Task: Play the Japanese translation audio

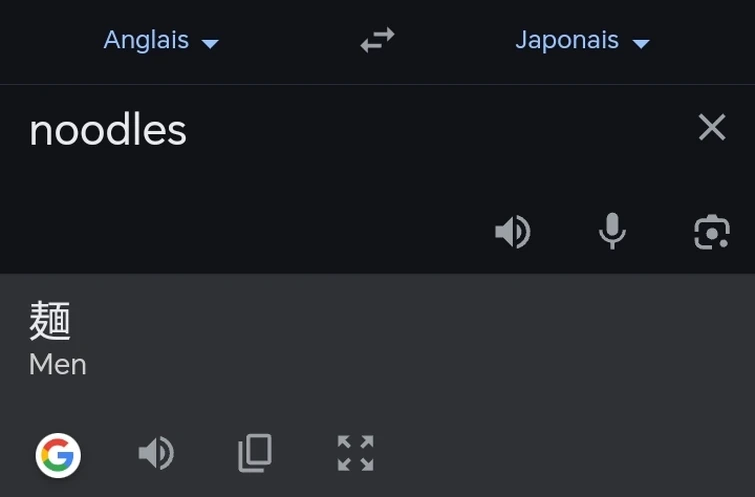Action: click(155, 454)
